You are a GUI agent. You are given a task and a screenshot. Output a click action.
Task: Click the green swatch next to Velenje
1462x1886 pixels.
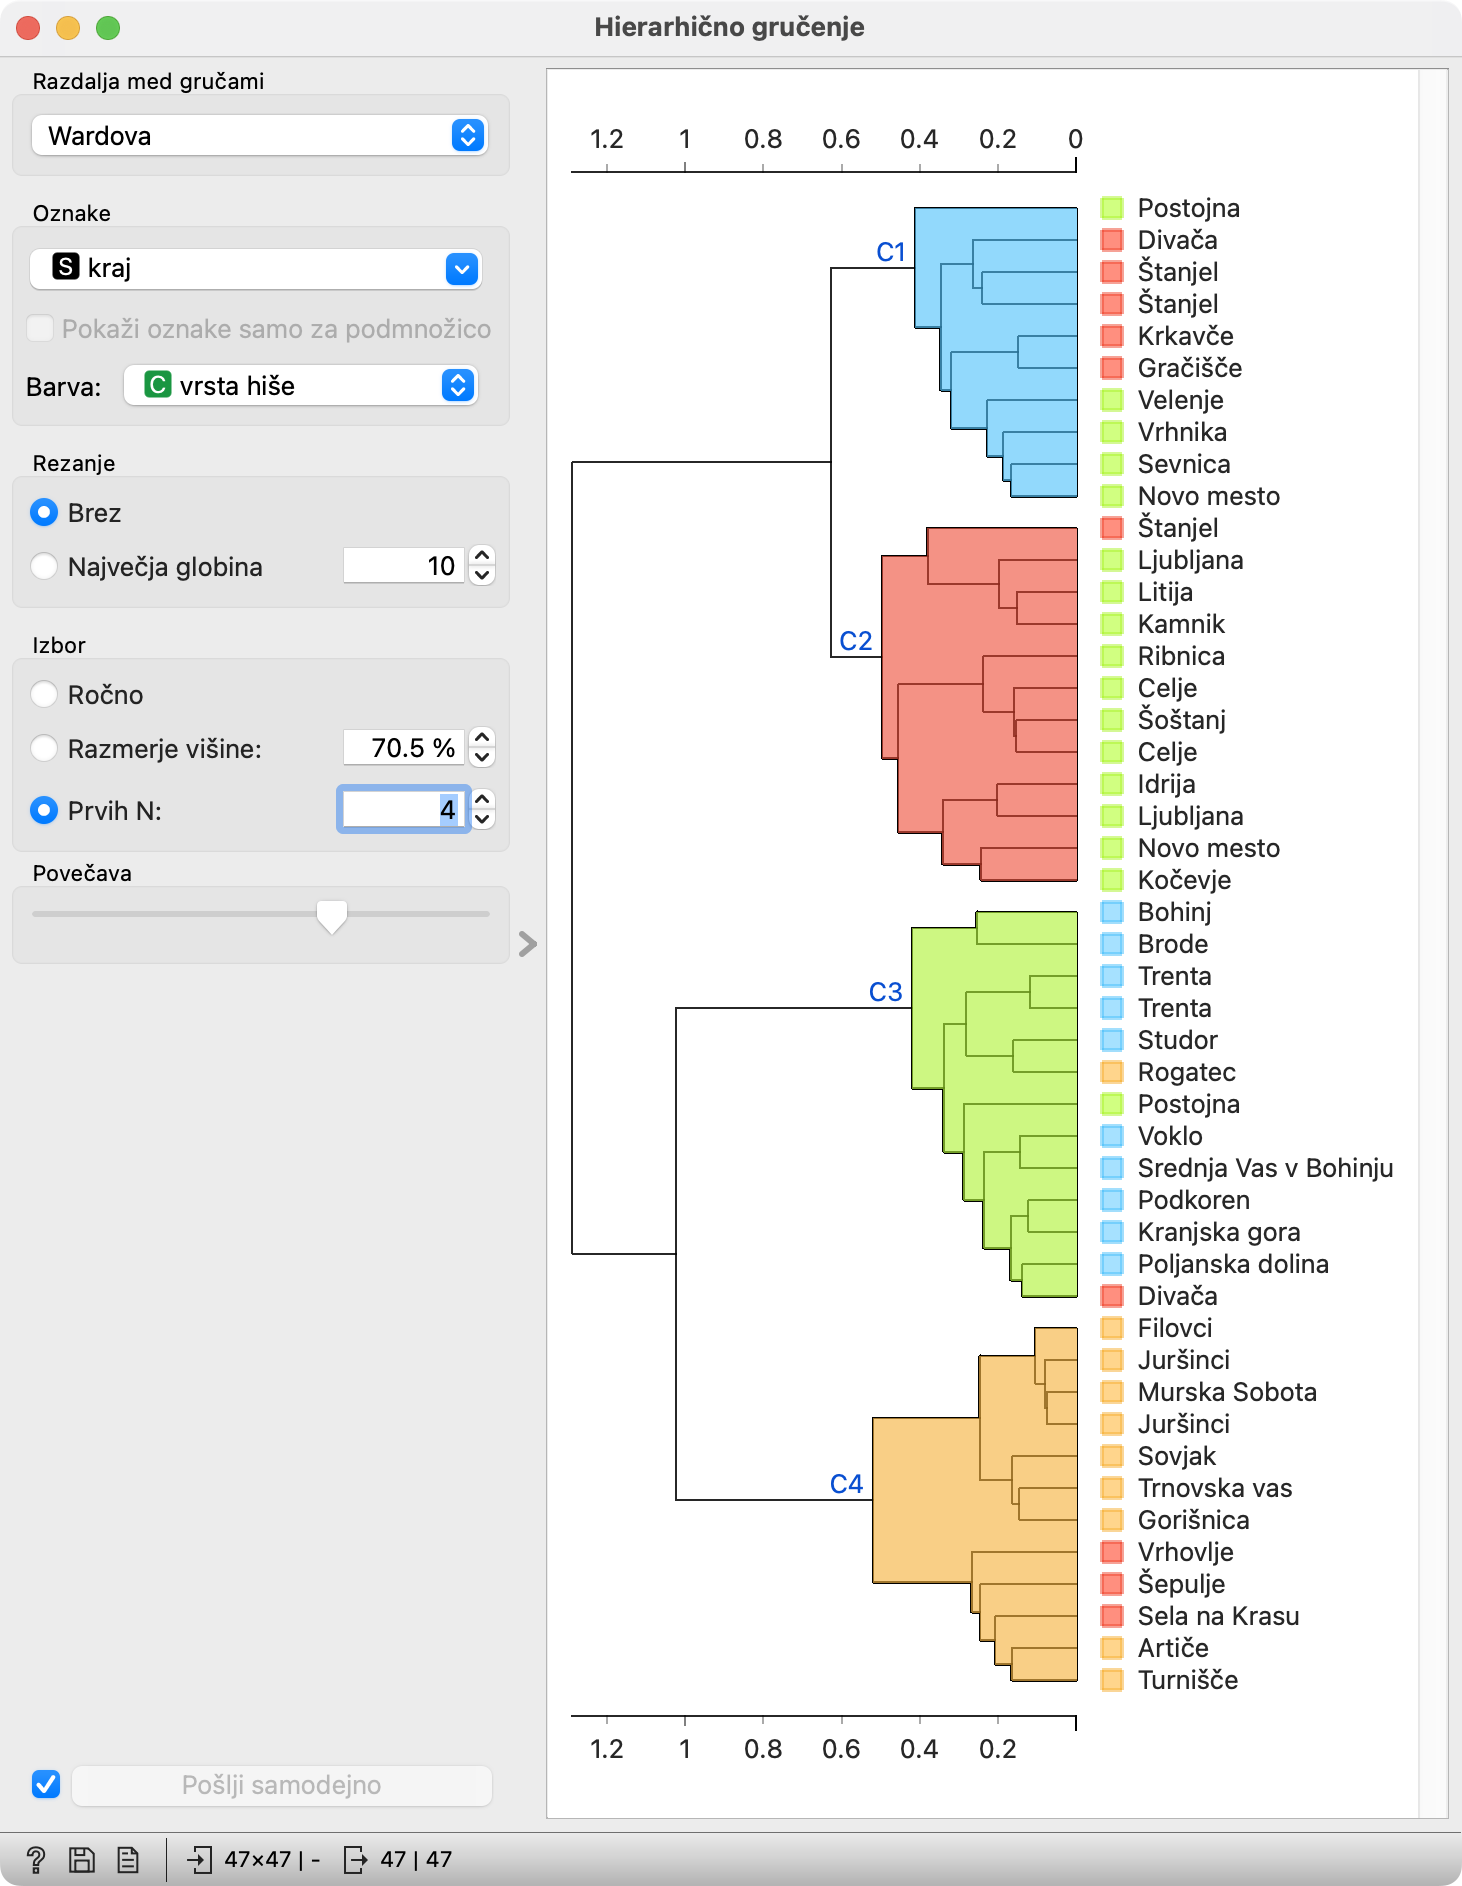click(1112, 400)
